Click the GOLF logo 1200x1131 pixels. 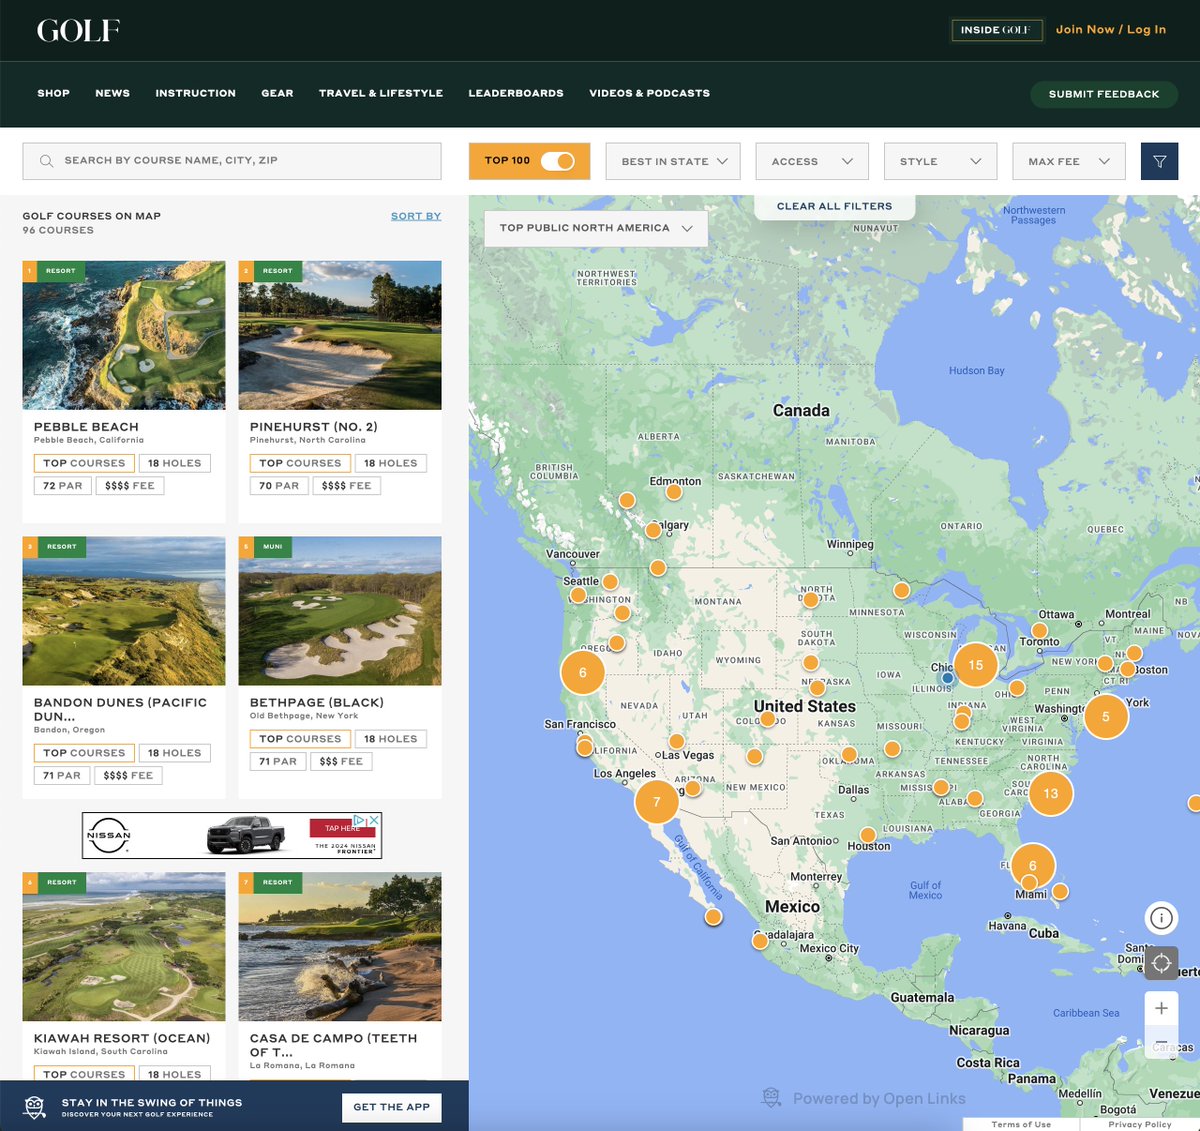[78, 31]
